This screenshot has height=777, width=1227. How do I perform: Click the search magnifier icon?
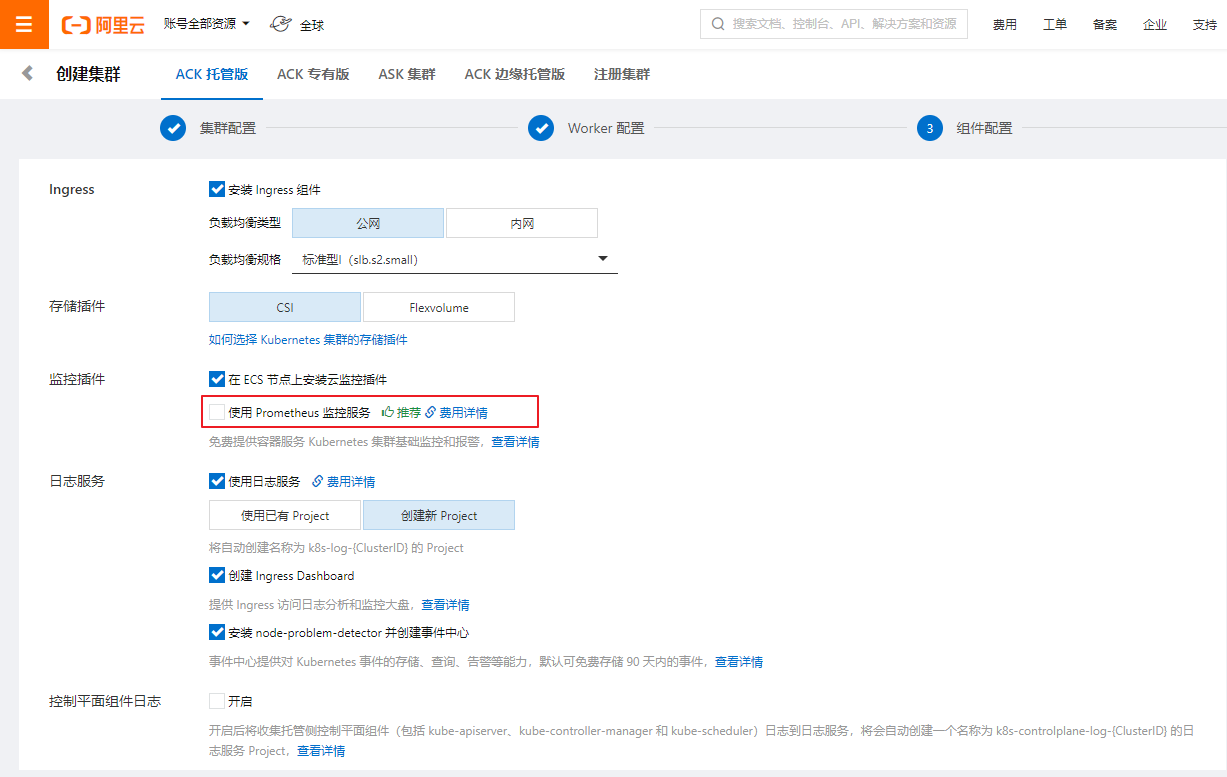718,24
